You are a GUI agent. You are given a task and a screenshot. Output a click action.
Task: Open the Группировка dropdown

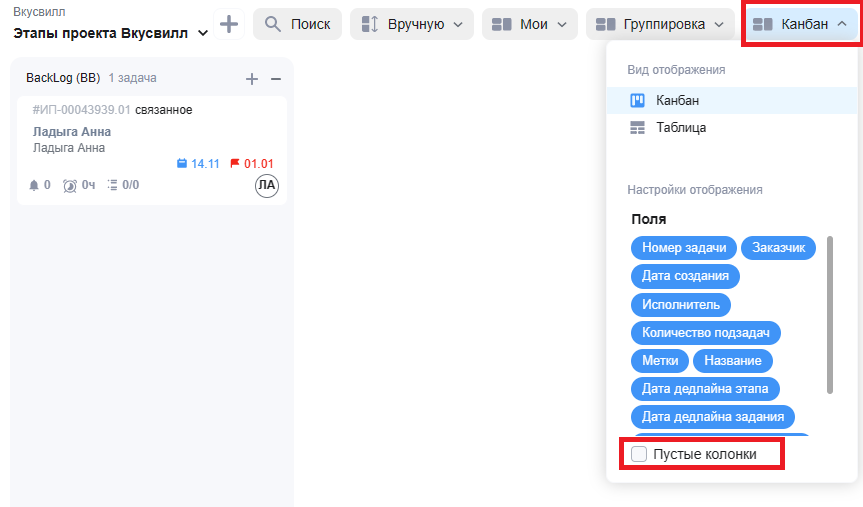[x=660, y=24]
